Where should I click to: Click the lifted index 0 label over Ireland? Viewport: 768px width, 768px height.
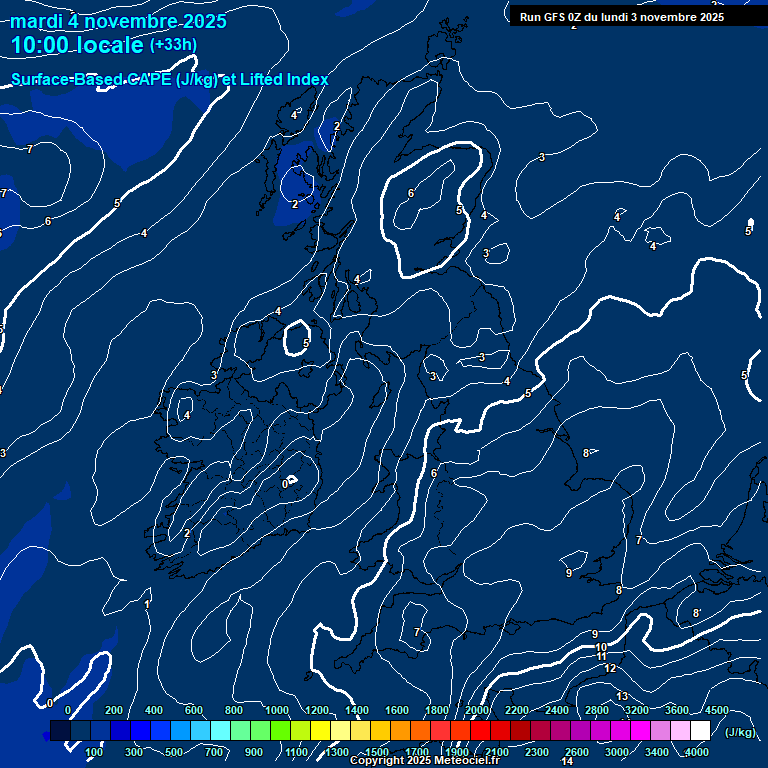click(x=285, y=484)
